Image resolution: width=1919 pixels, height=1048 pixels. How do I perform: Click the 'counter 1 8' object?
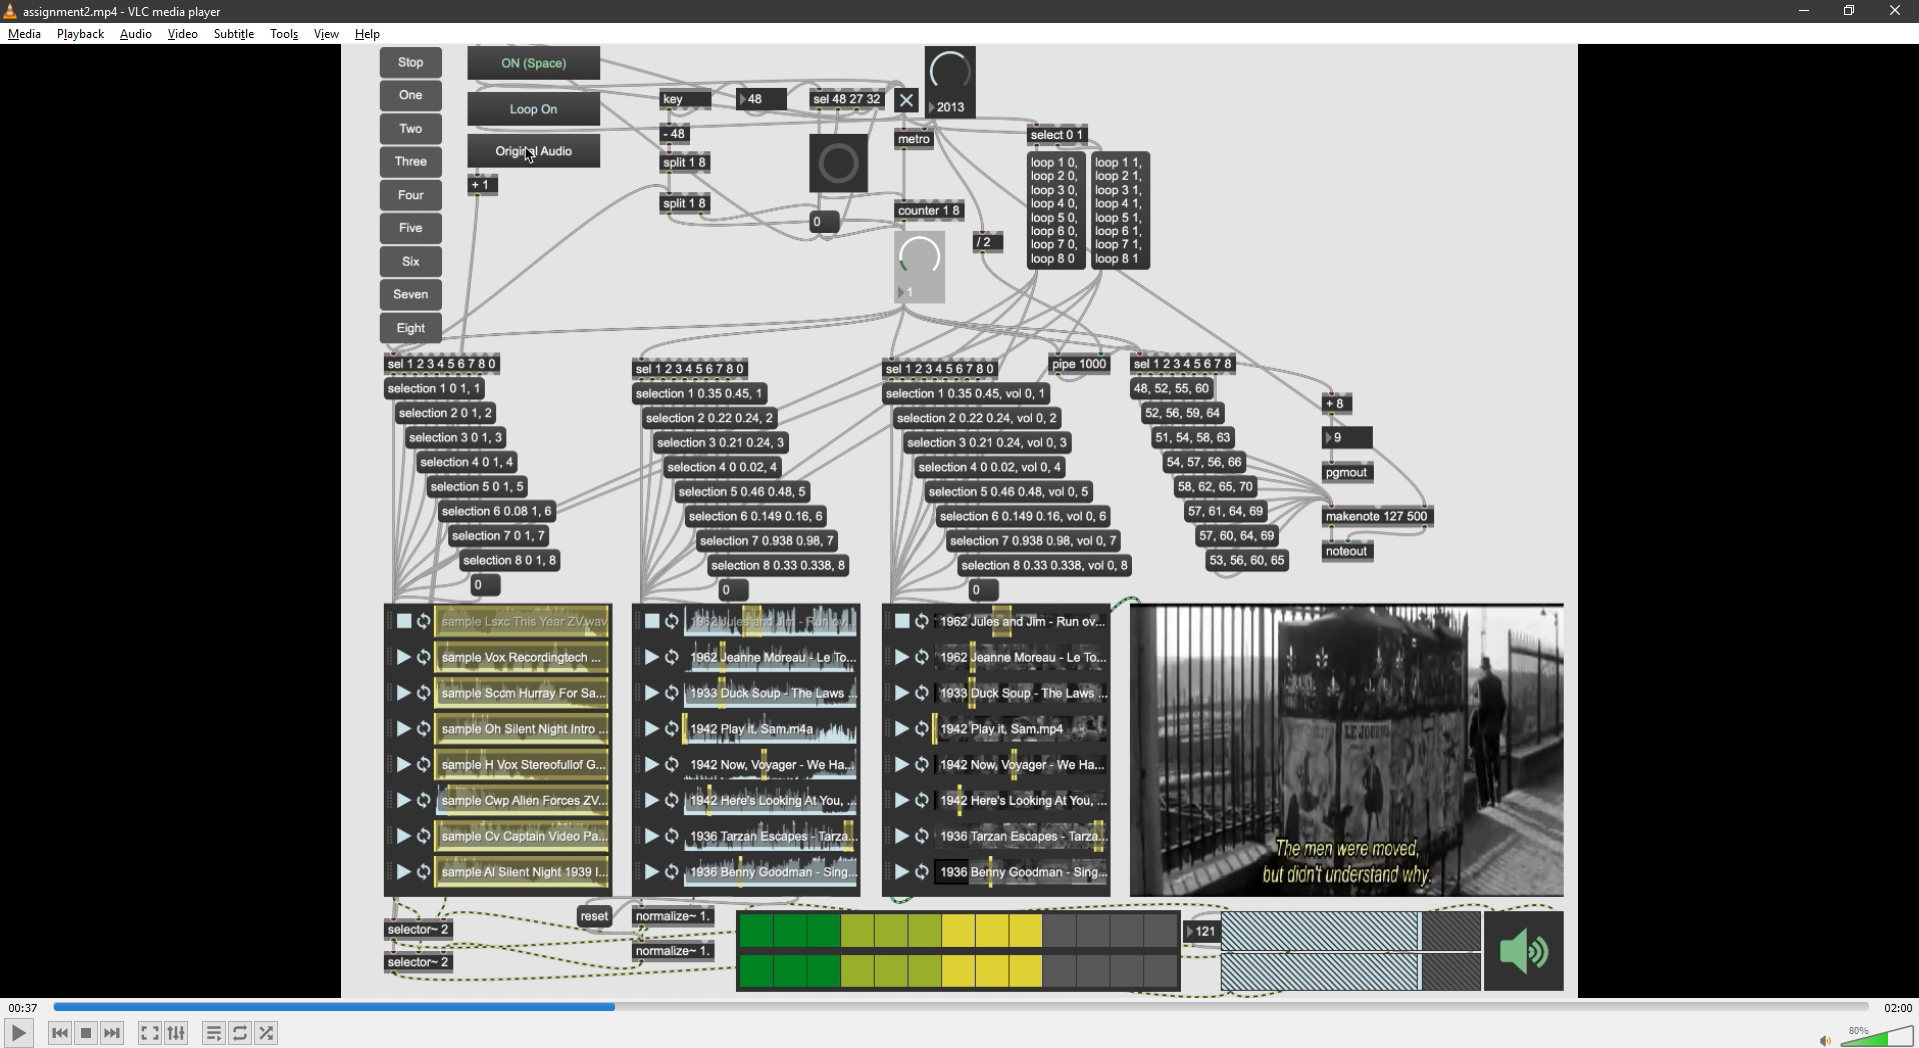(929, 210)
